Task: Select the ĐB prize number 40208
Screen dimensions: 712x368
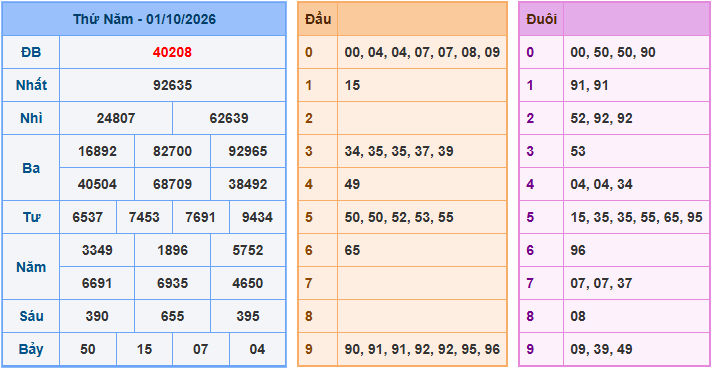Action: coord(172,52)
